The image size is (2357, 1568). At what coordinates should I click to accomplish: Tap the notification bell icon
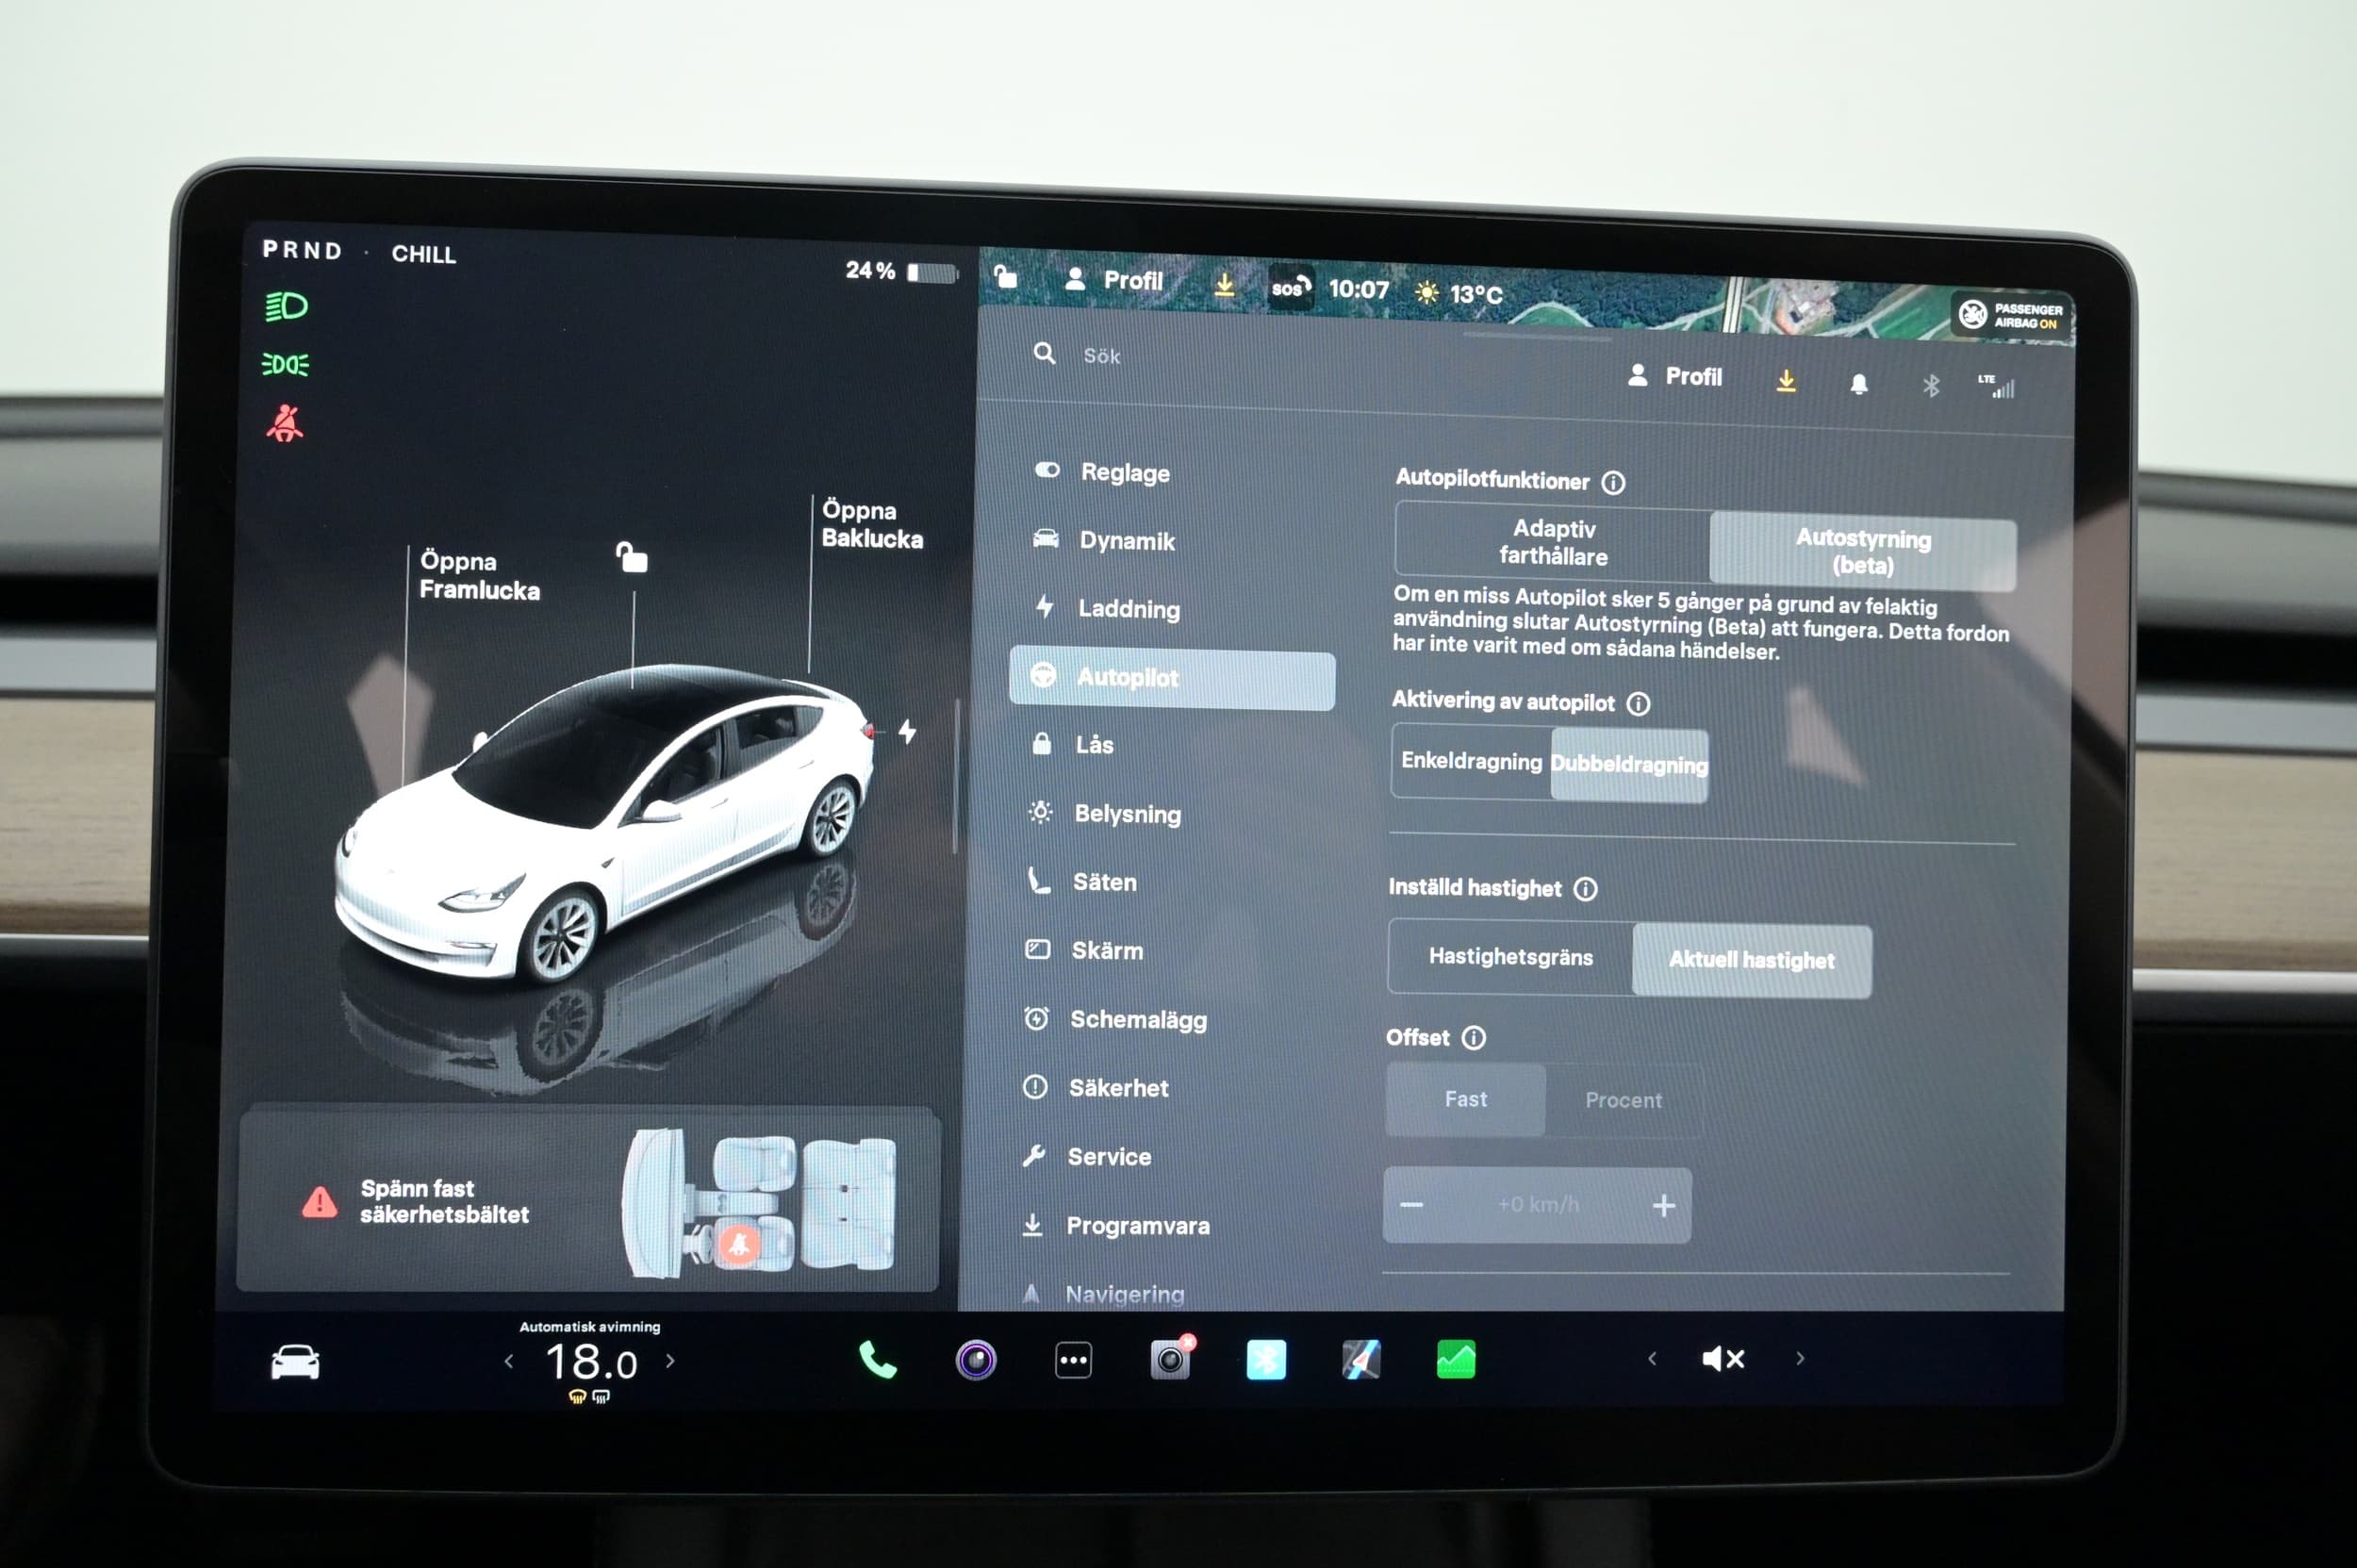1858,384
